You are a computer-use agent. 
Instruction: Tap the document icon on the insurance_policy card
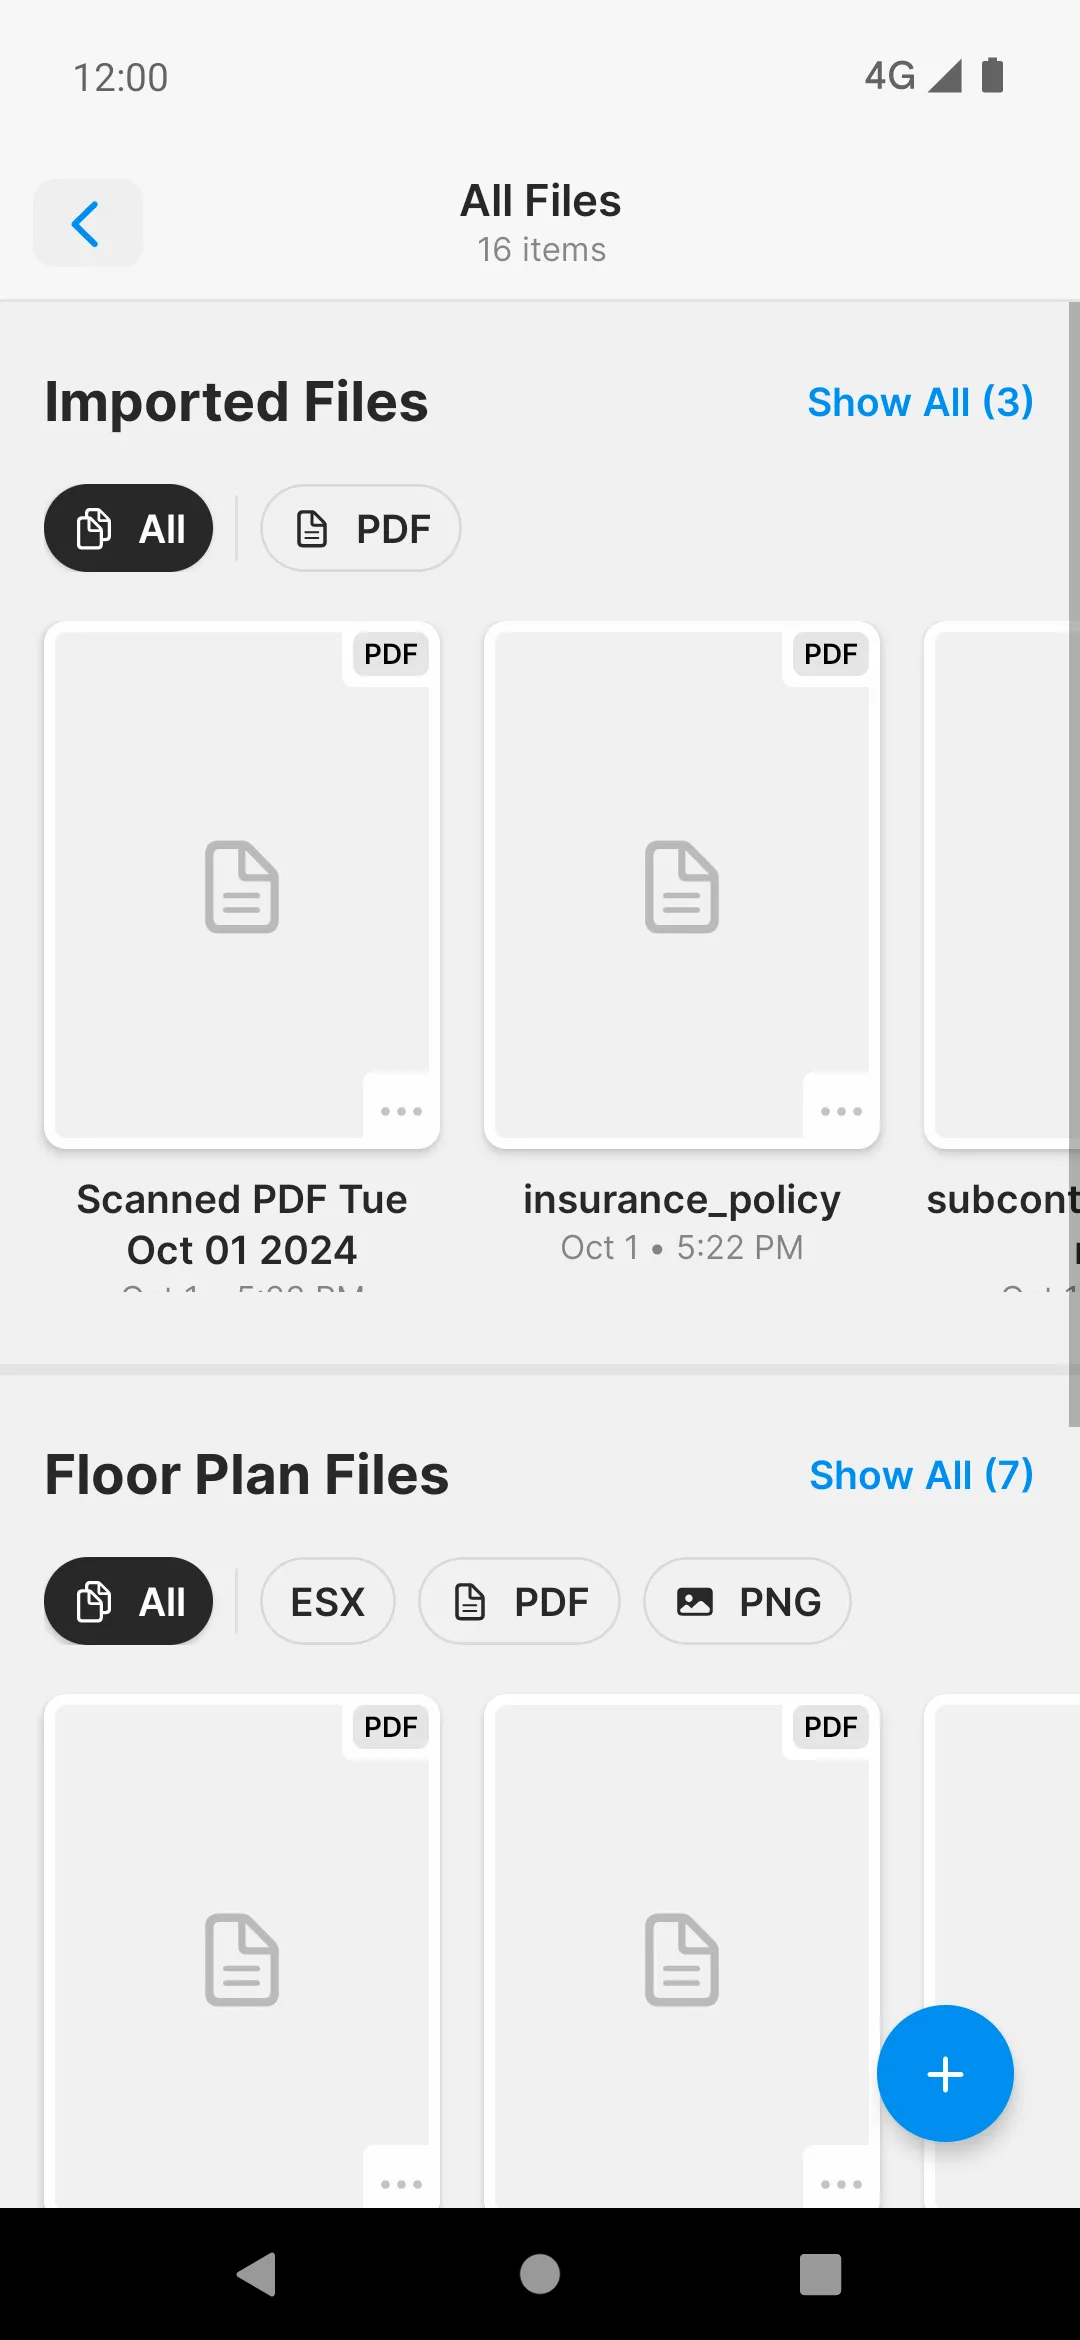pos(682,888)
